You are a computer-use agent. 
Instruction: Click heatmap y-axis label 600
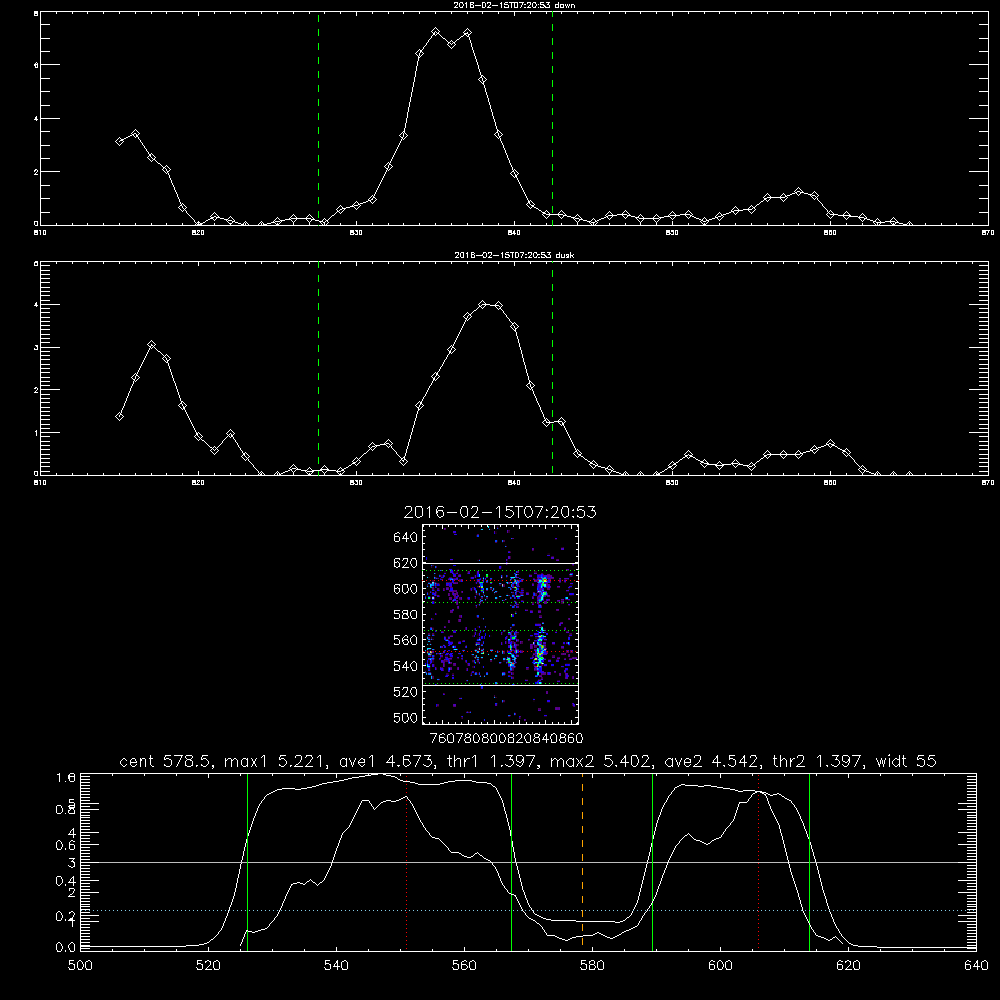click(406, 589)
